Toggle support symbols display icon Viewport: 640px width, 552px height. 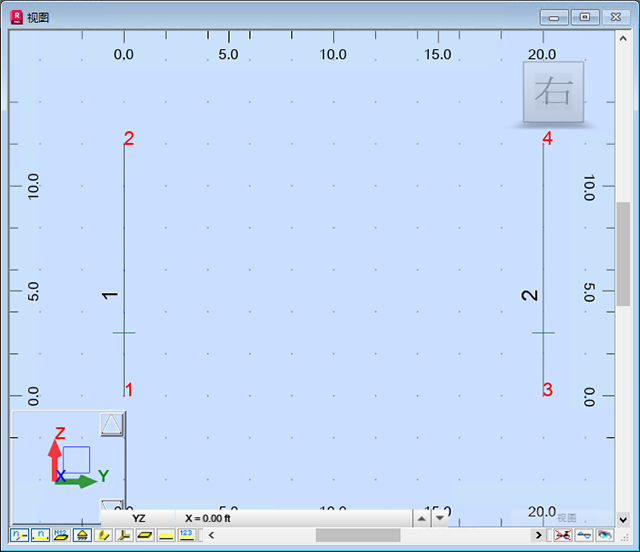(82, 536)
